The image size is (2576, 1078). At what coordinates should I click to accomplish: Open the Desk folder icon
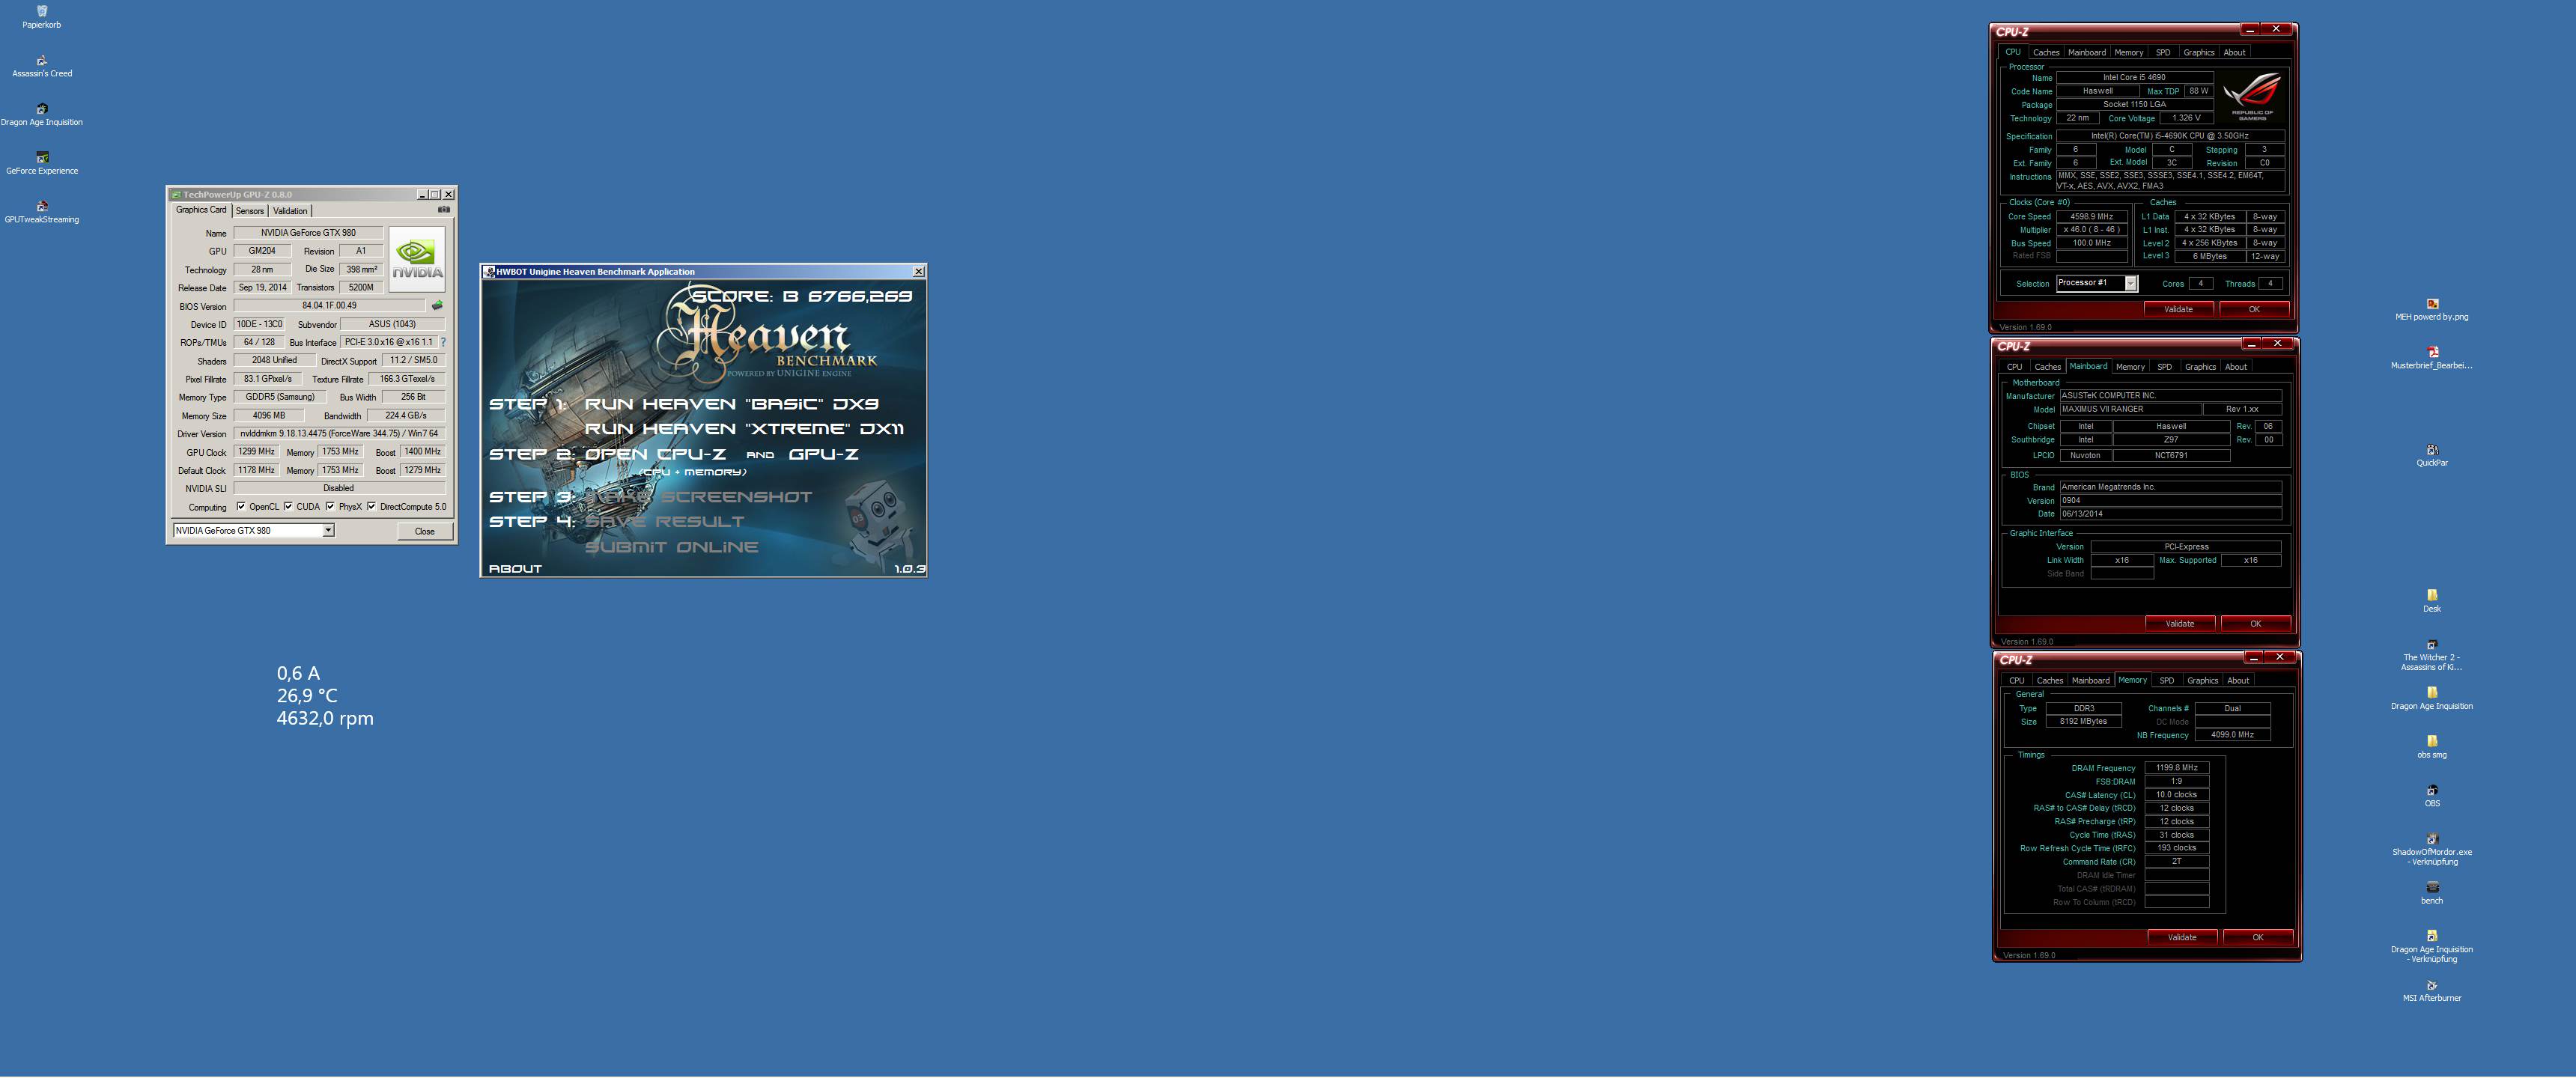2432,596
